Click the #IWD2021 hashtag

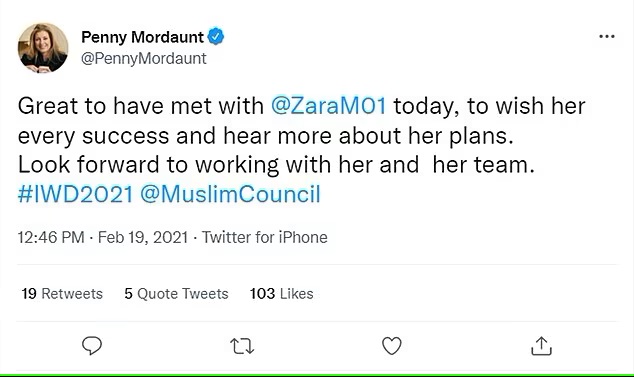(76, 194)
